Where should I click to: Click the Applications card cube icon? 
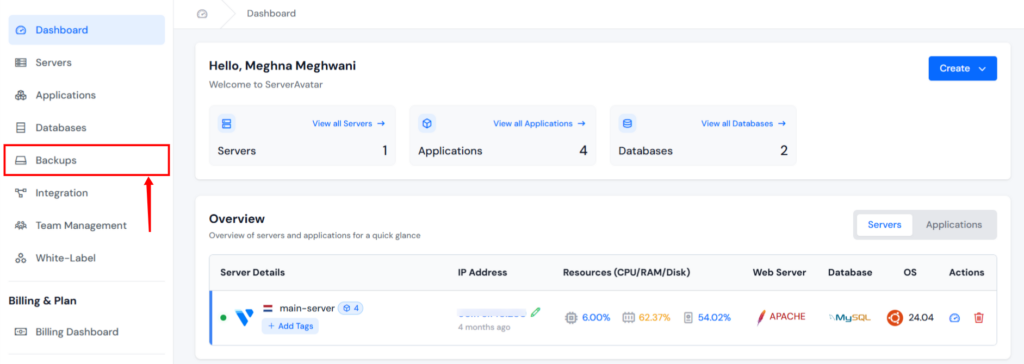click(427, 123)
